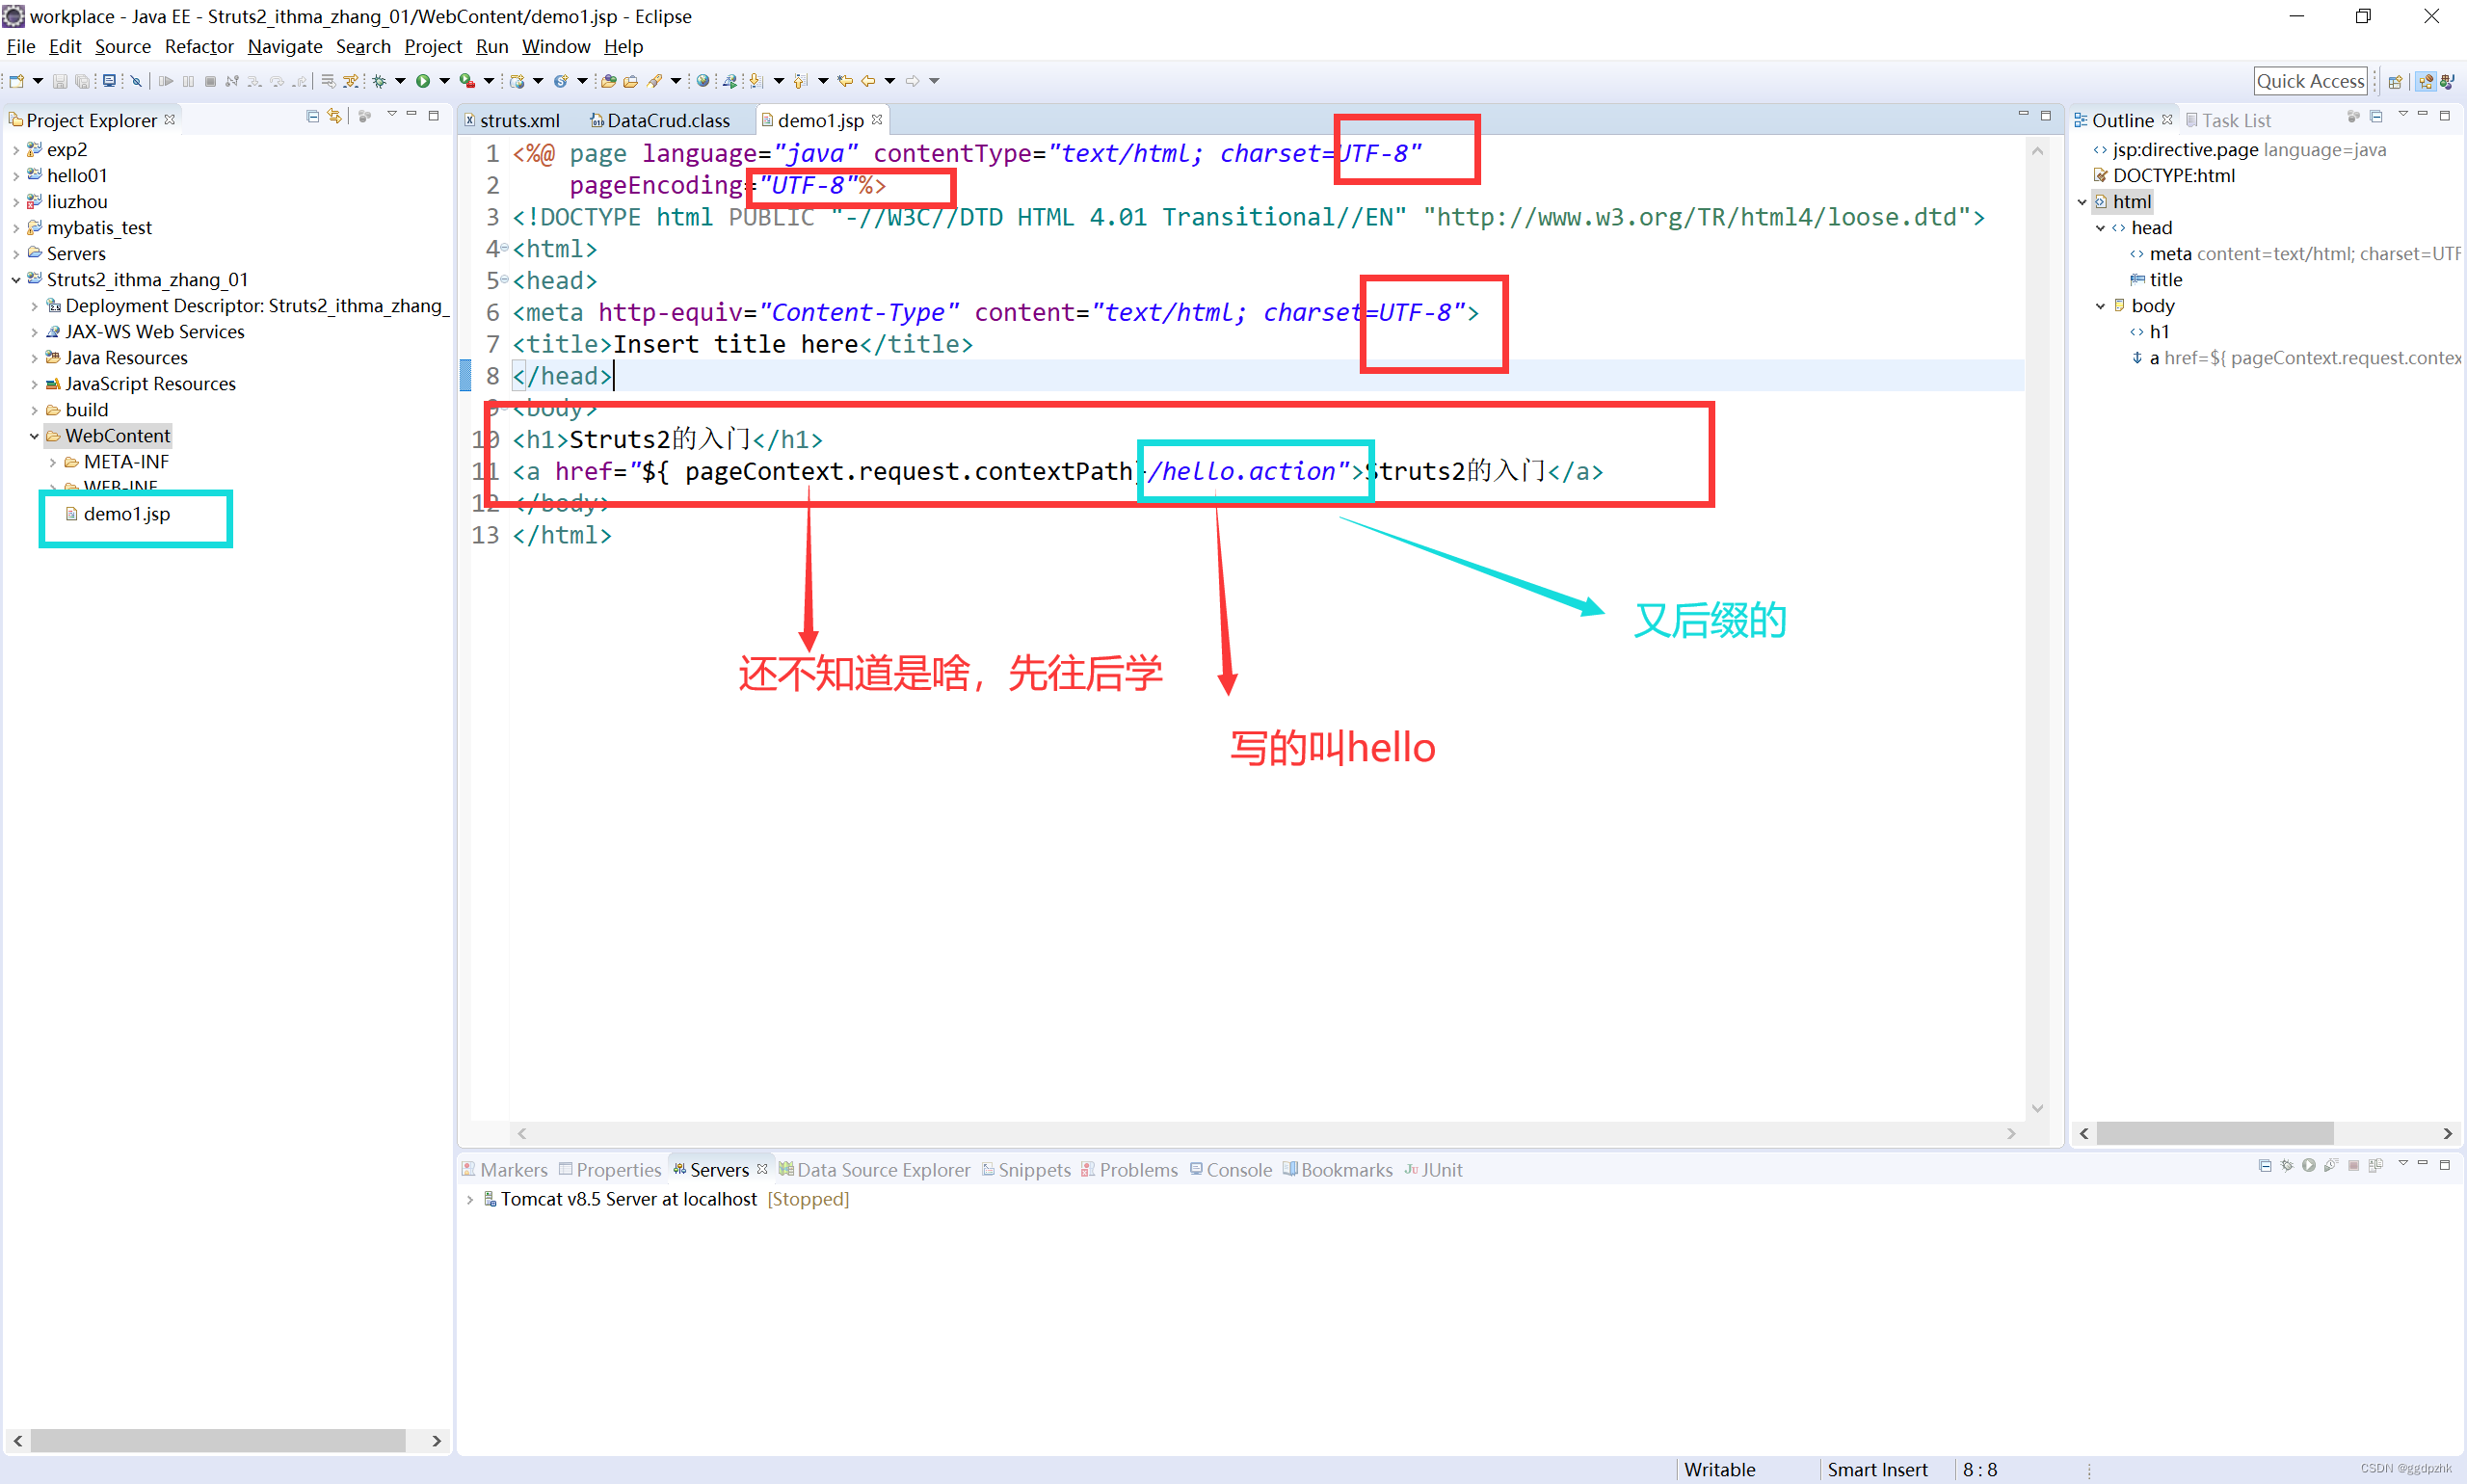
Task: Start server in debug mode icon
Action: (x=2287, y=1165)
